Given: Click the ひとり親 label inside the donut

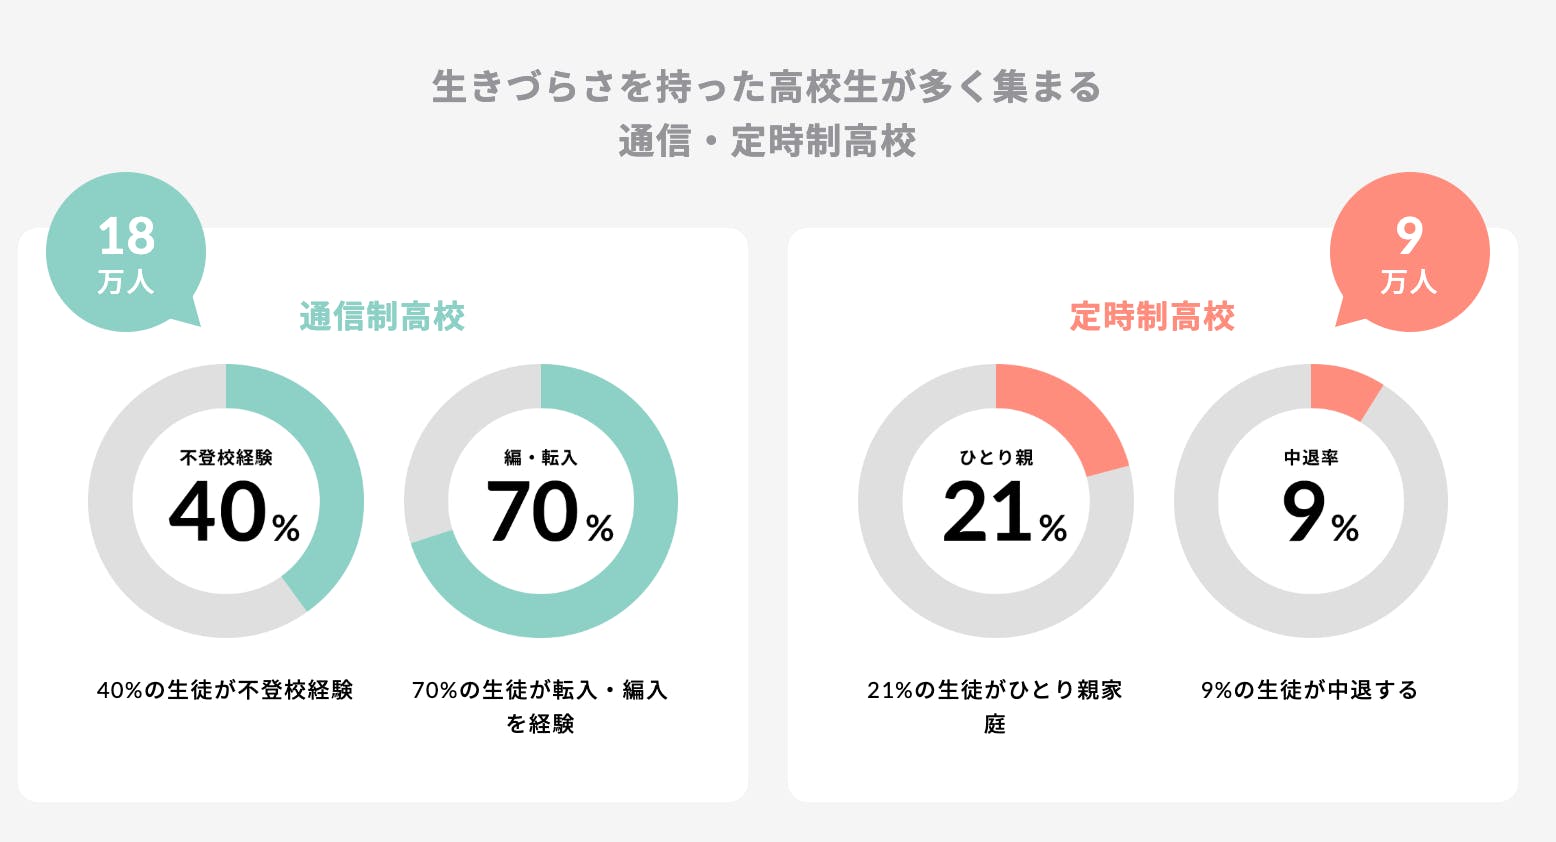Looking at the screenshot, I should [996, 457].
